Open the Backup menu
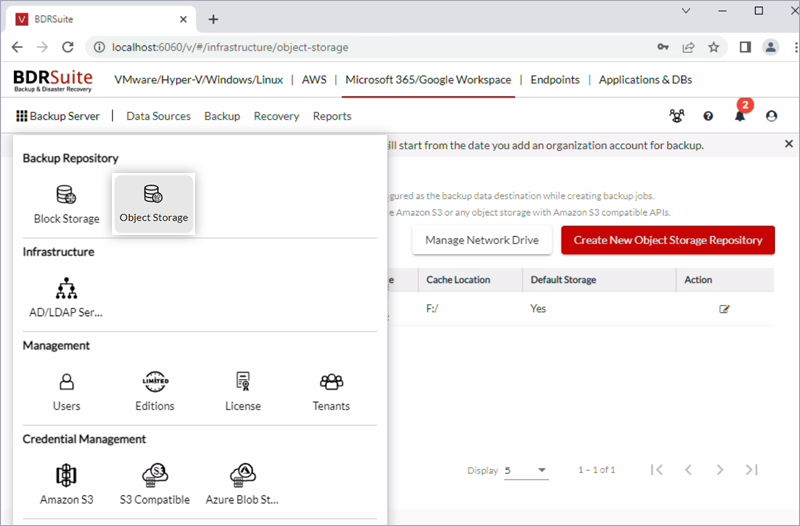Image resolution: width=800 pixels, height=526 pixels. pos(222,116)
